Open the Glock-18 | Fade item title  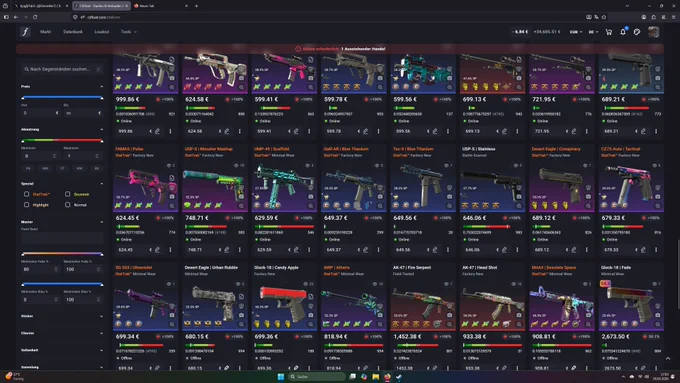[x=616, y=268]
